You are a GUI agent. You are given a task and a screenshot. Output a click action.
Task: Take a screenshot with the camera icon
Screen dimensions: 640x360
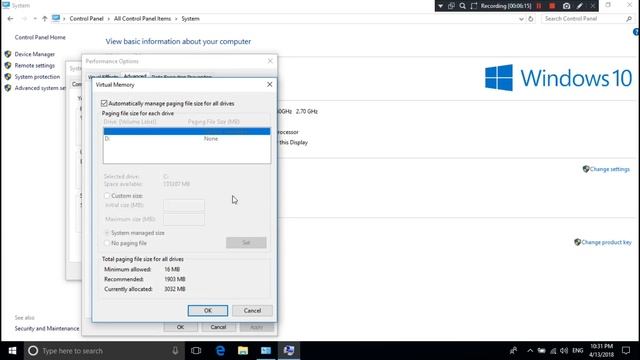coord(567,6)
